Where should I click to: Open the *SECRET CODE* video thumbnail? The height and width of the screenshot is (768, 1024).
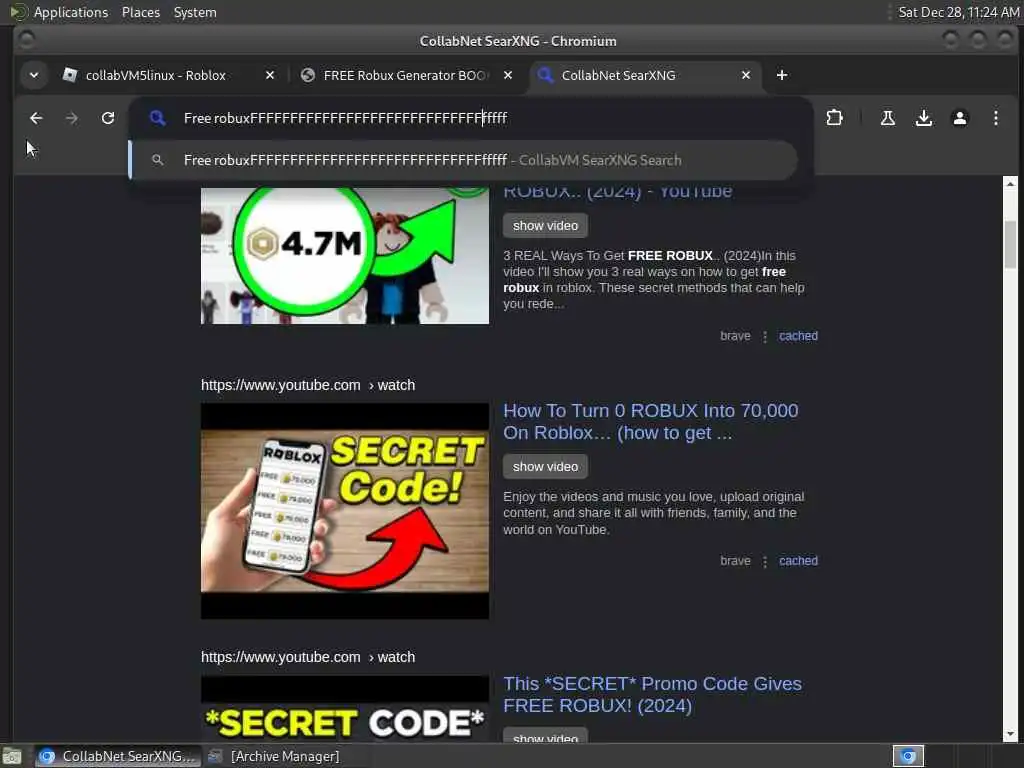point(345,709)
